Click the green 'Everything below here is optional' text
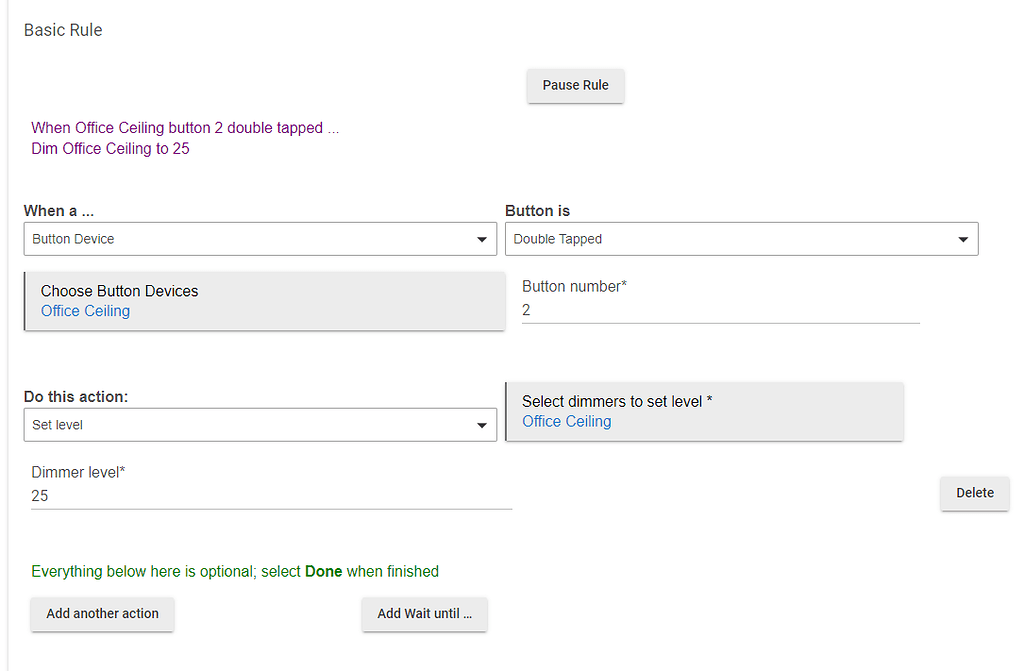The width and height of the screenshot is (1024, 671). pyautogui.click(x=235, y=572)
